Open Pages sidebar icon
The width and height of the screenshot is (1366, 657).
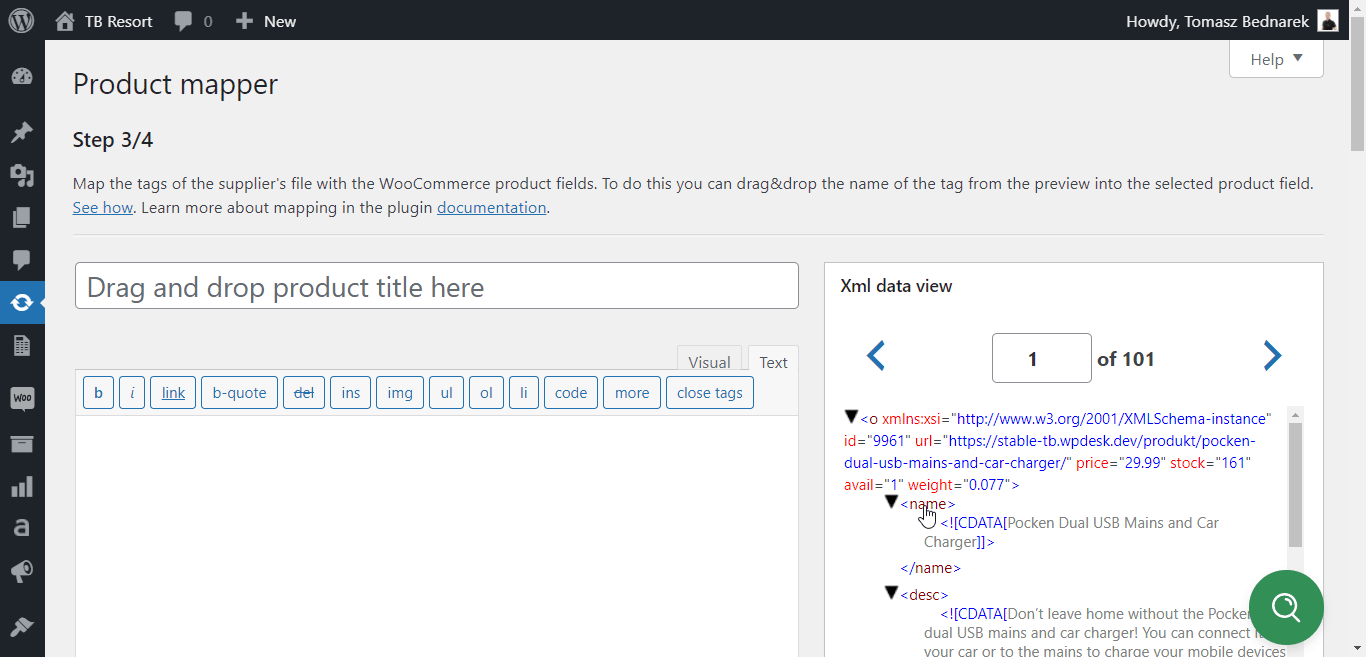[x=22, y=218]
